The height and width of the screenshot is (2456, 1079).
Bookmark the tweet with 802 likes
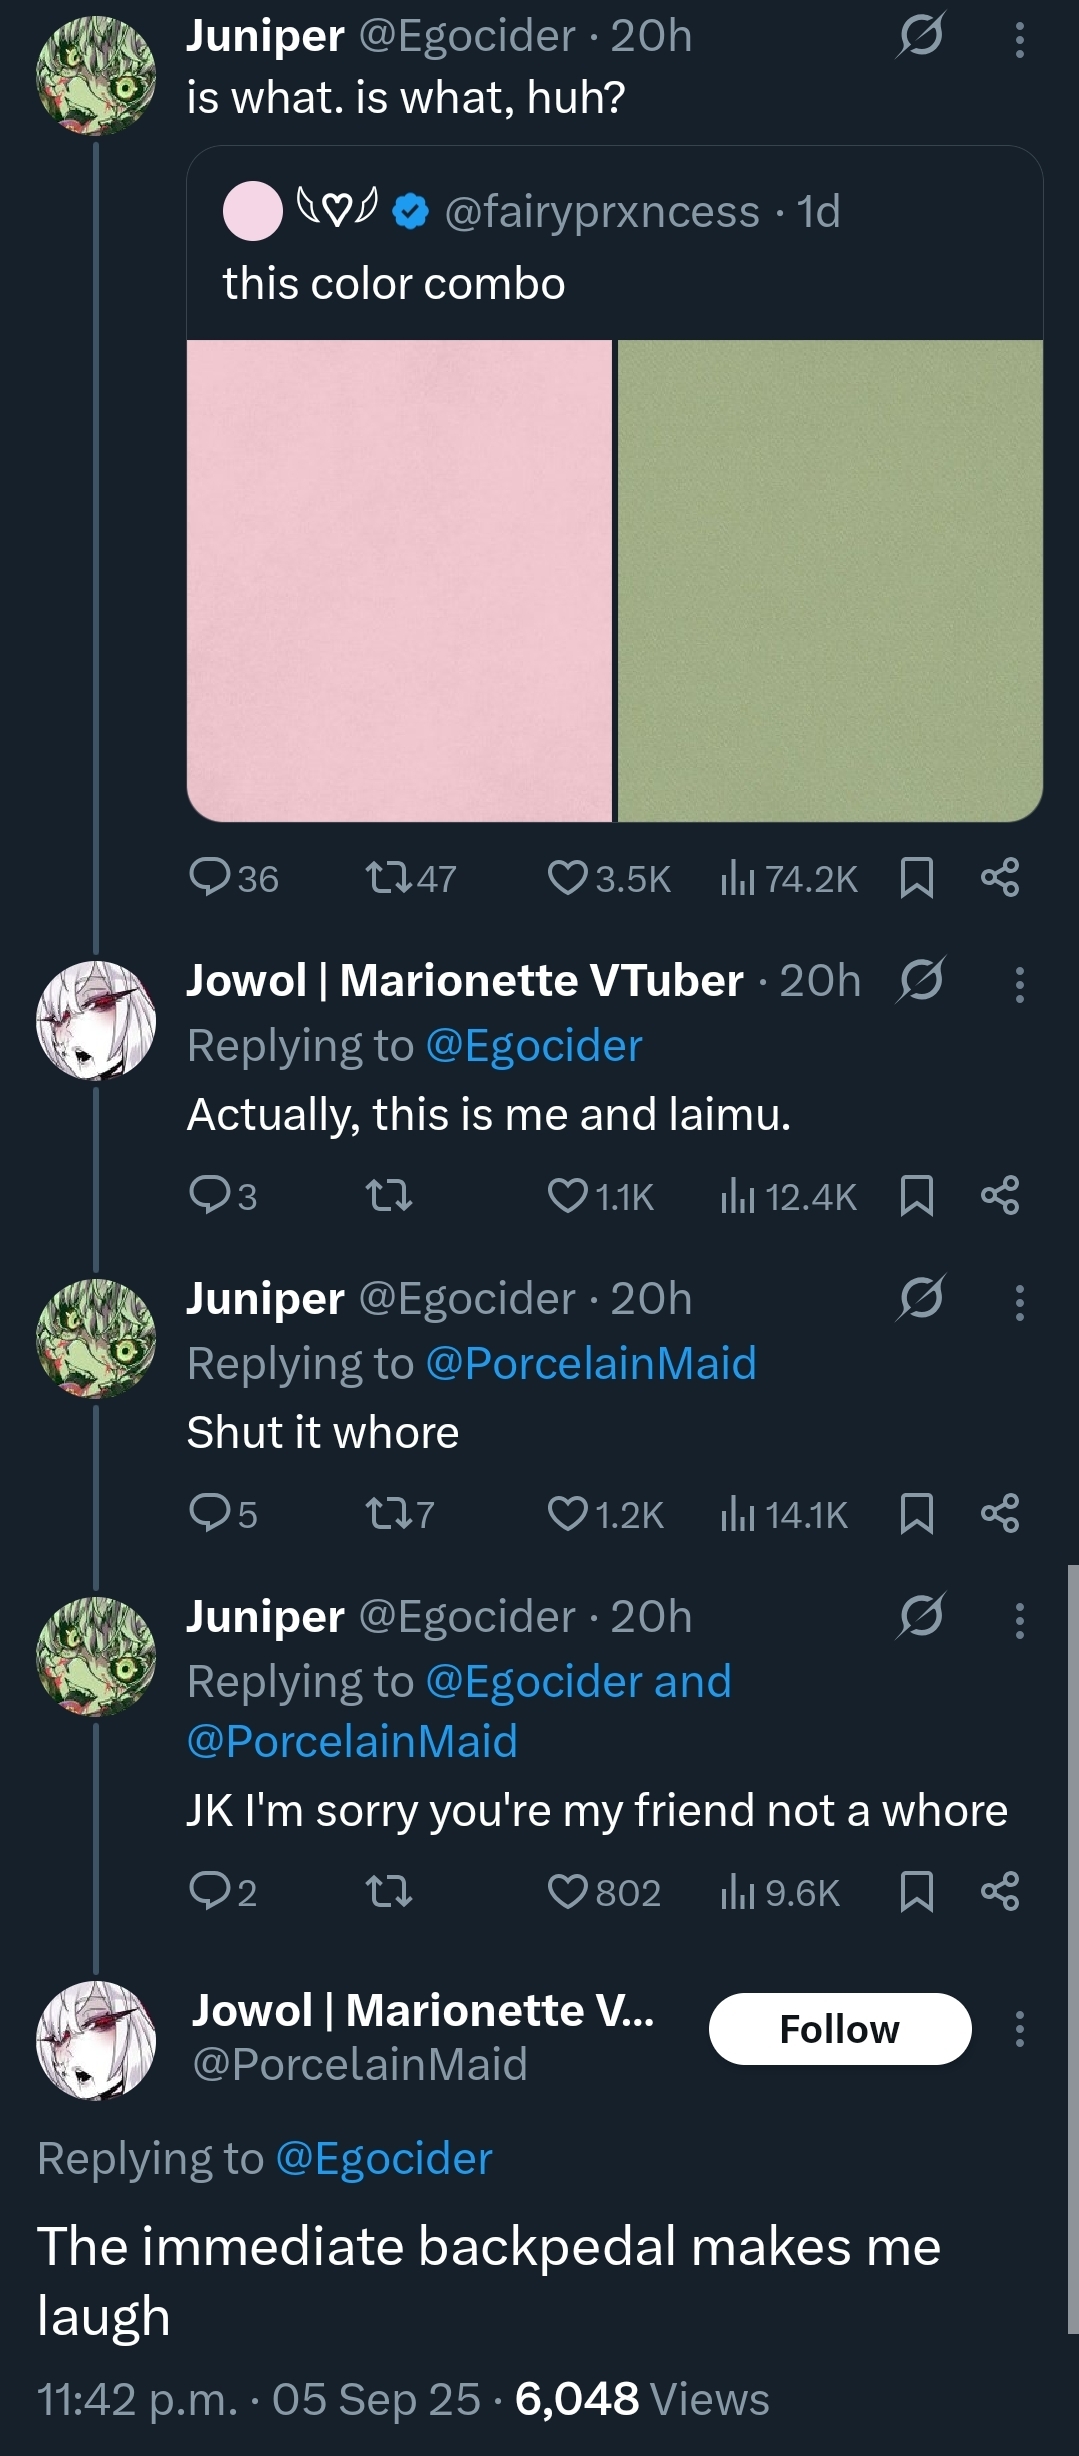[x=917, y=1891]
